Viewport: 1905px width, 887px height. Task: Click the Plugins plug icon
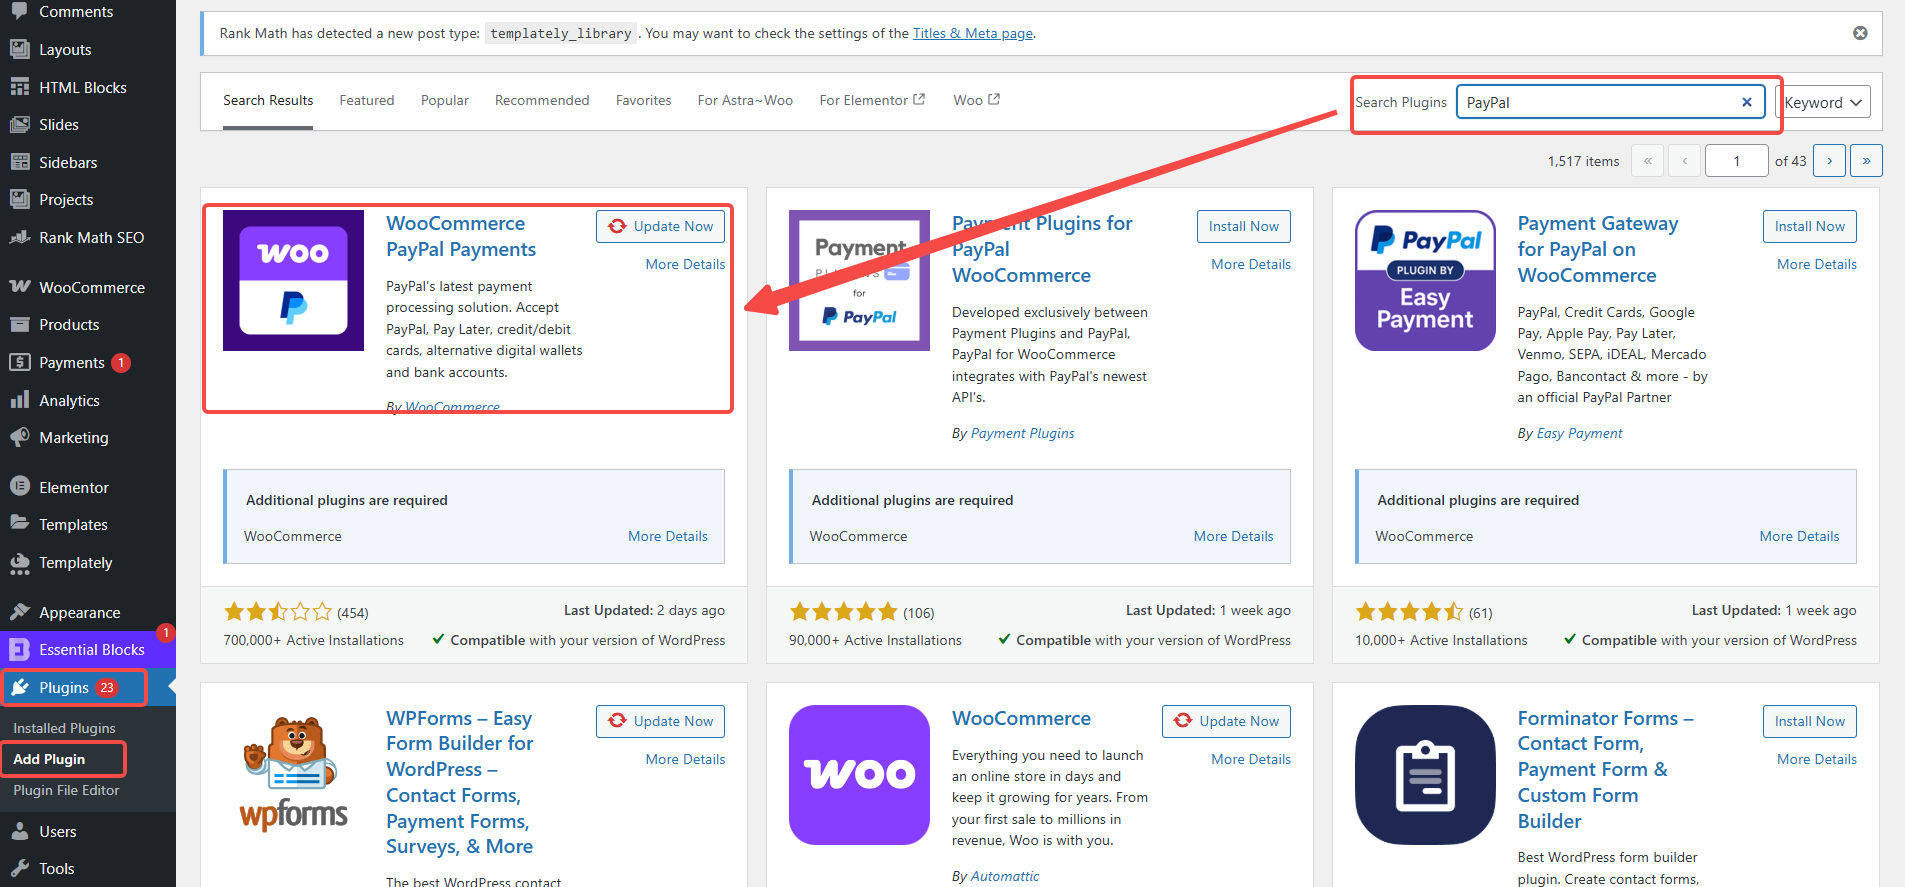(x=20, y=687)
